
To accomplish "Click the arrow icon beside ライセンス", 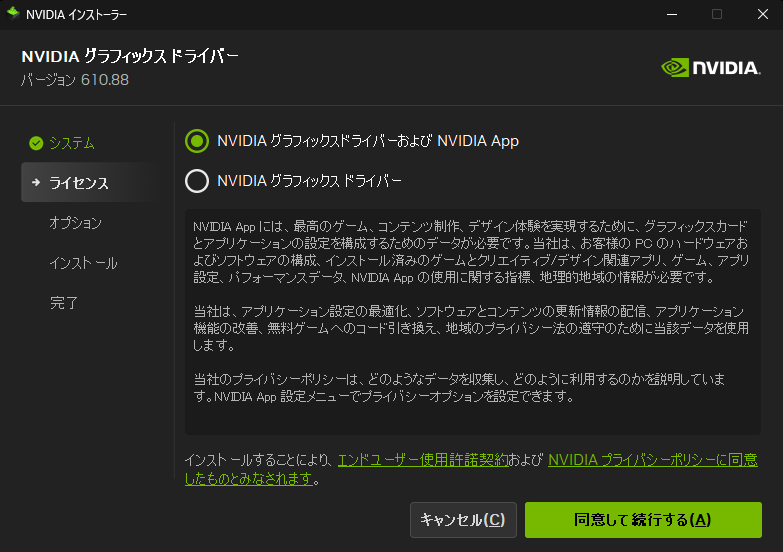I will tap(36, 183).
